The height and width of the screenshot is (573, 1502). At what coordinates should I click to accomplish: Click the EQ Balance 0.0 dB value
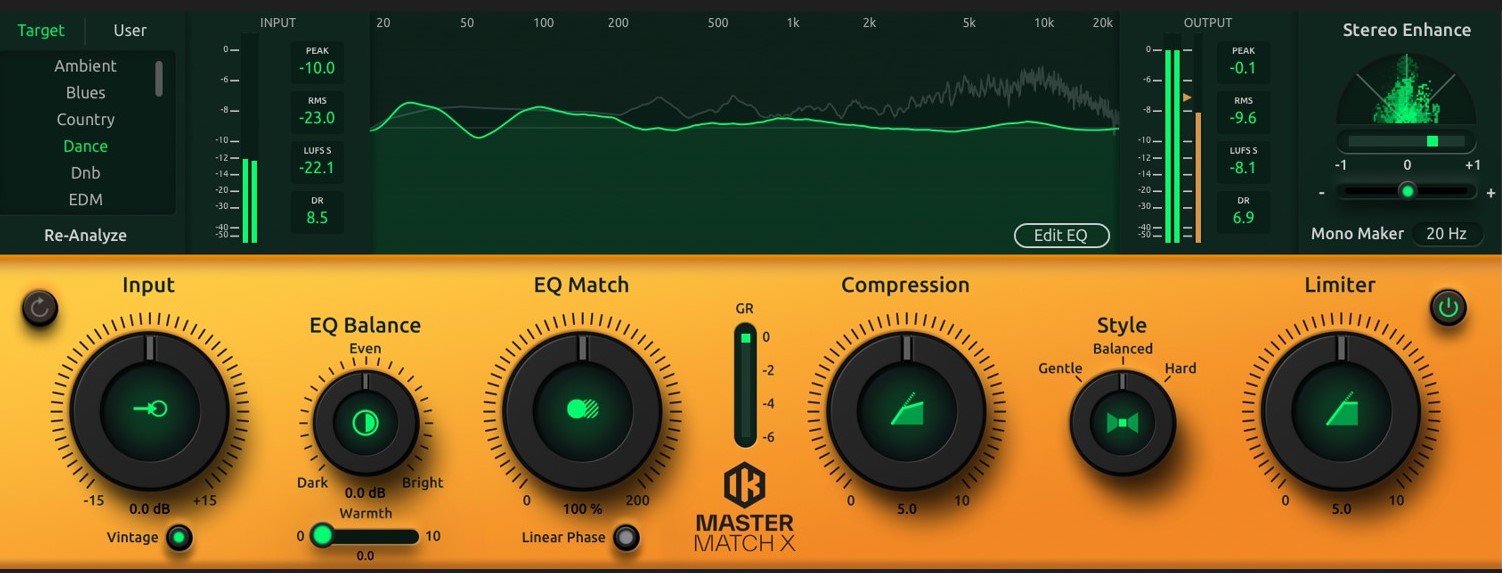tap(365, 493)
